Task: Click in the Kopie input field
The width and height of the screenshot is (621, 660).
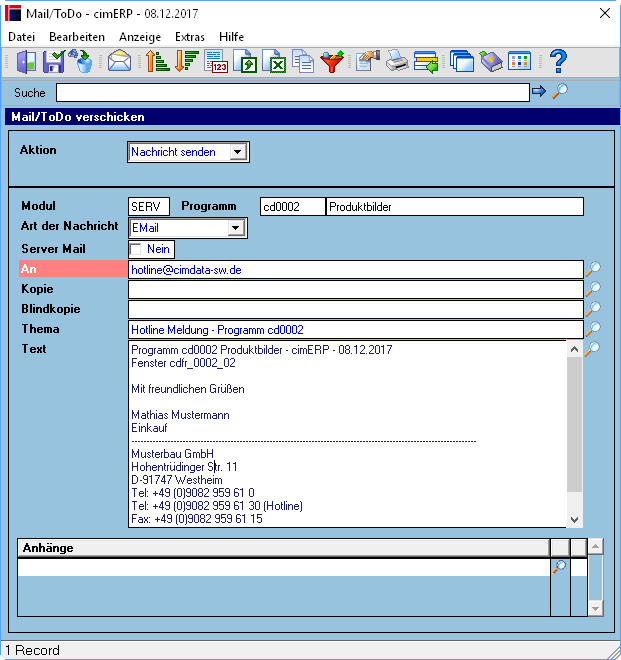Action: tap(356, 290)
